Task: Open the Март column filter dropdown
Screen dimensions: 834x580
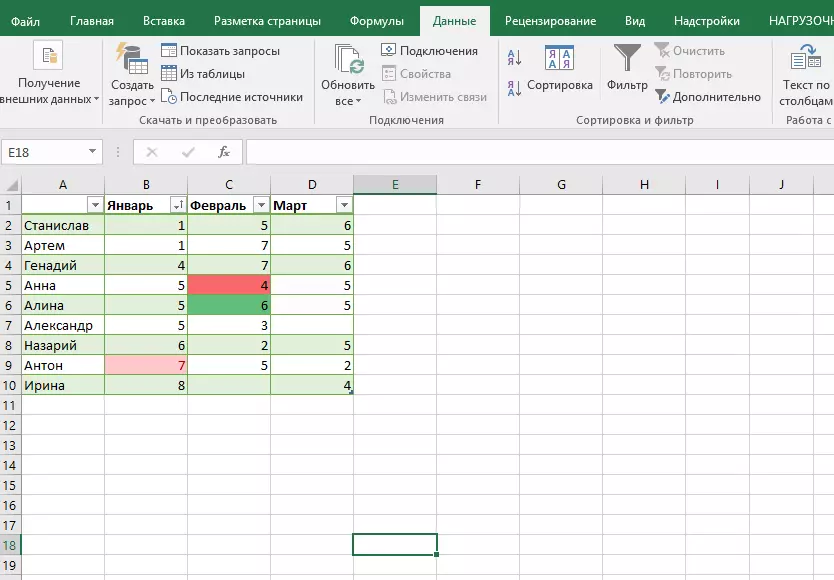Action: click(343, 205)
